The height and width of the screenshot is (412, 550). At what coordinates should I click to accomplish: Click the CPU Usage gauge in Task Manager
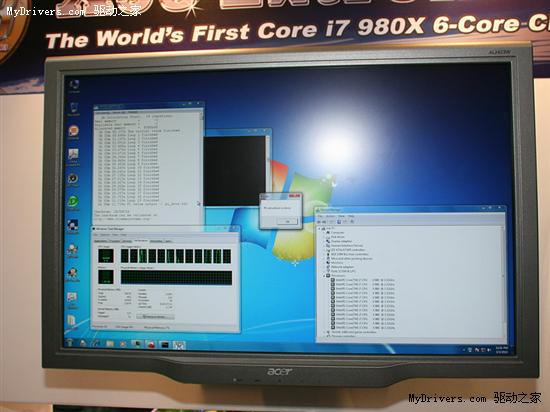[106, 256]
